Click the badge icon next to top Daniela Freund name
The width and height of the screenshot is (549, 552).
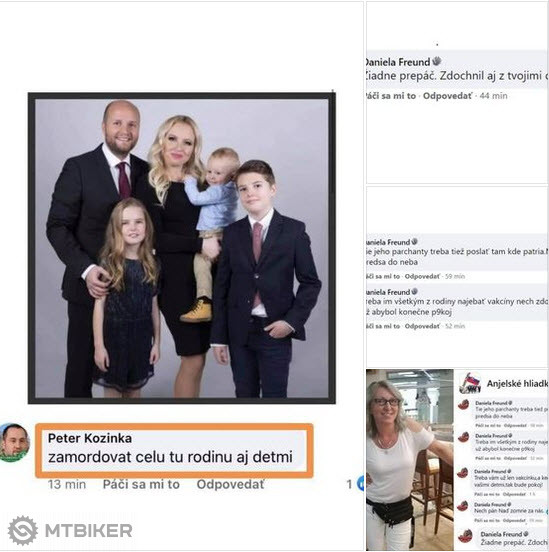(x=437, y=61)
